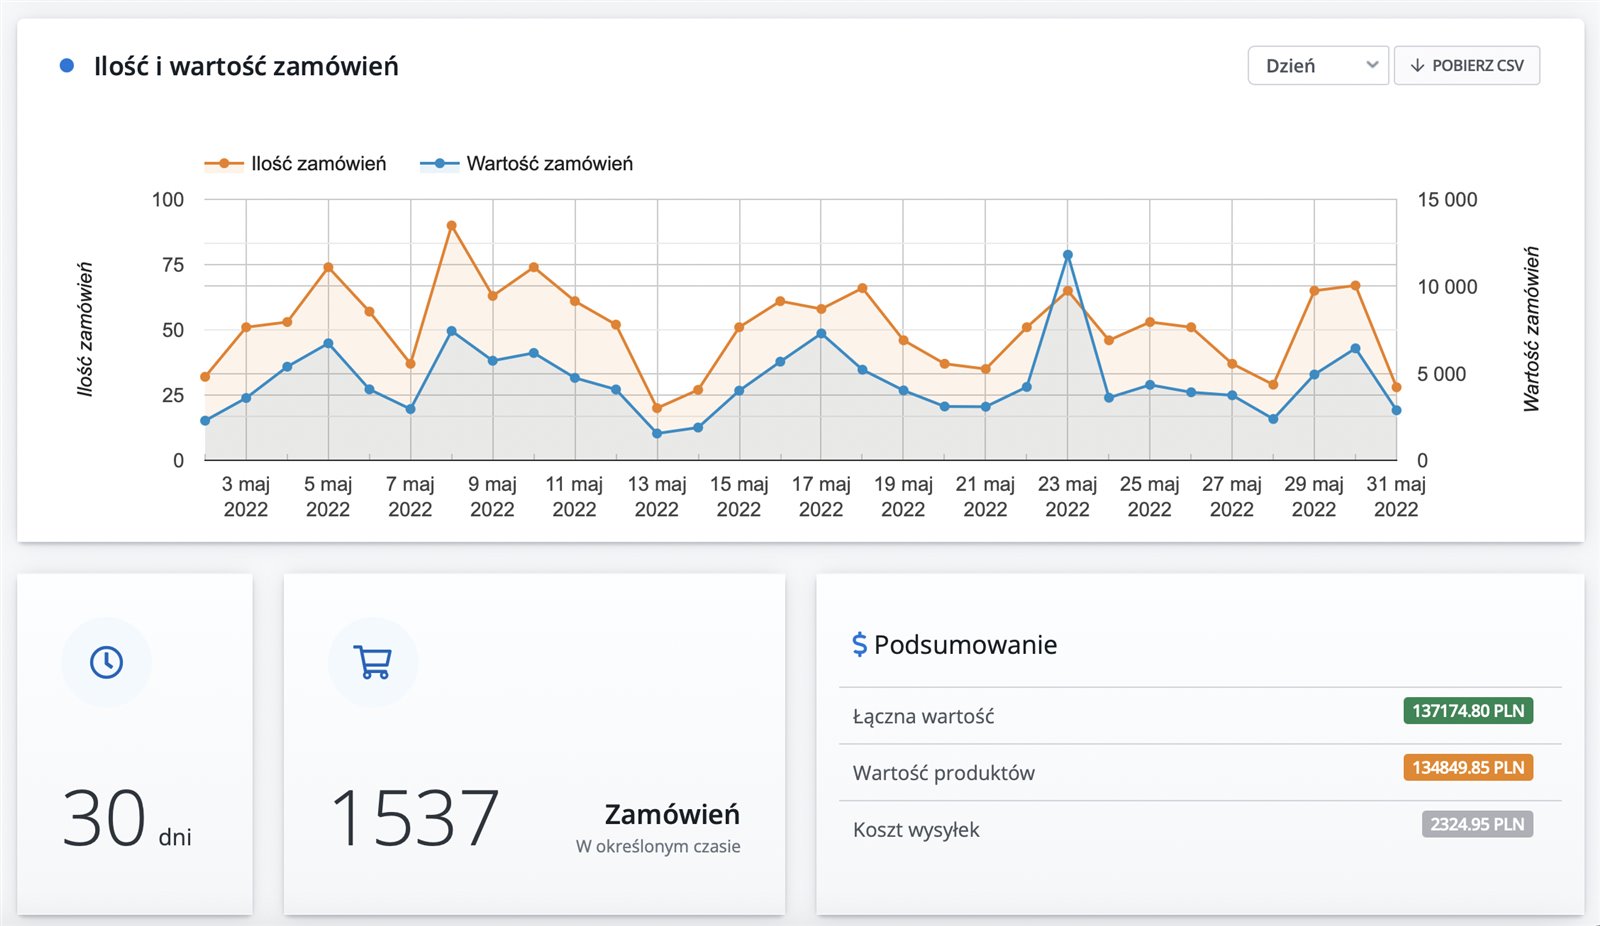
Task: Click the shopping cart icon
Action: [373, 662]
